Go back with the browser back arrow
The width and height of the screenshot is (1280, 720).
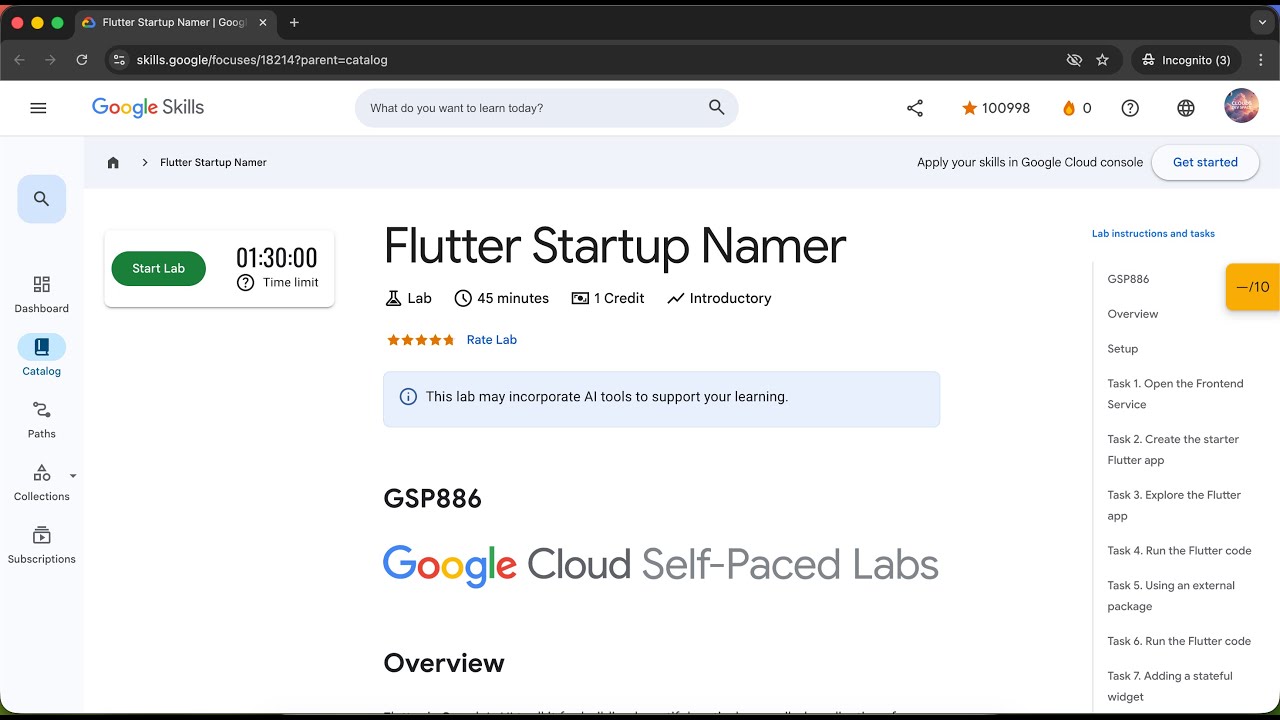click(x=19, y=60)
